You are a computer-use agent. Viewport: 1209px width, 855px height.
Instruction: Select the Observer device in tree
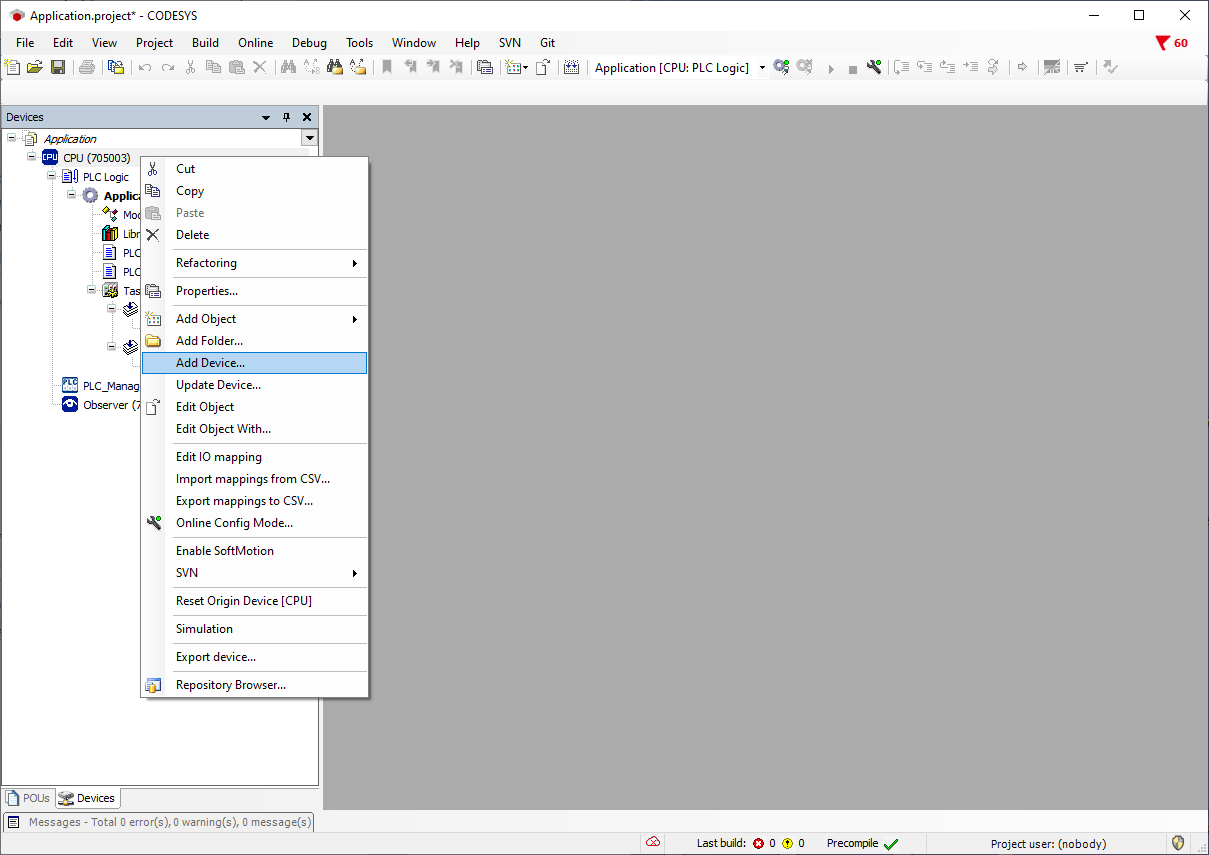[x=104, y=405]
